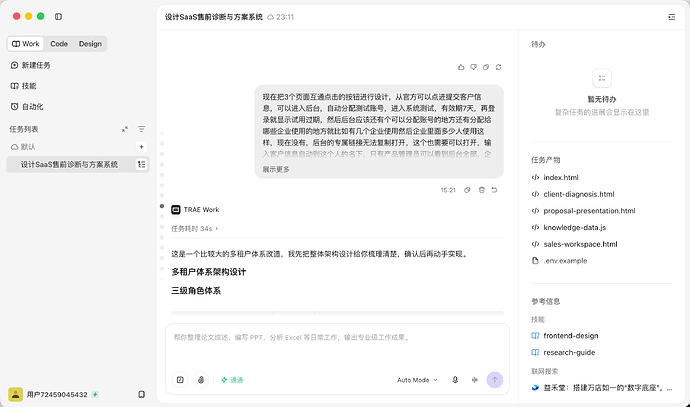Switch to the Work tab
690x407 pixels.
(x=26, y=44)
